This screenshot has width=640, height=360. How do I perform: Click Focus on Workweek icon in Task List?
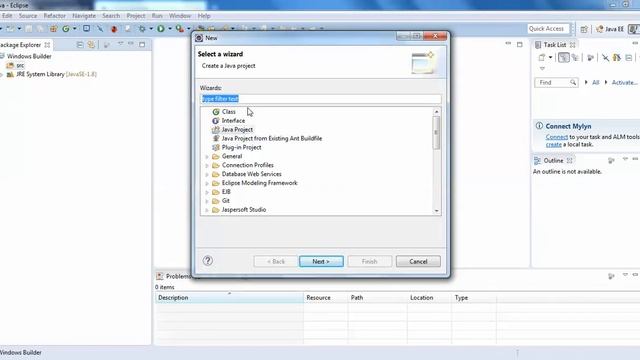pos(590,58)
